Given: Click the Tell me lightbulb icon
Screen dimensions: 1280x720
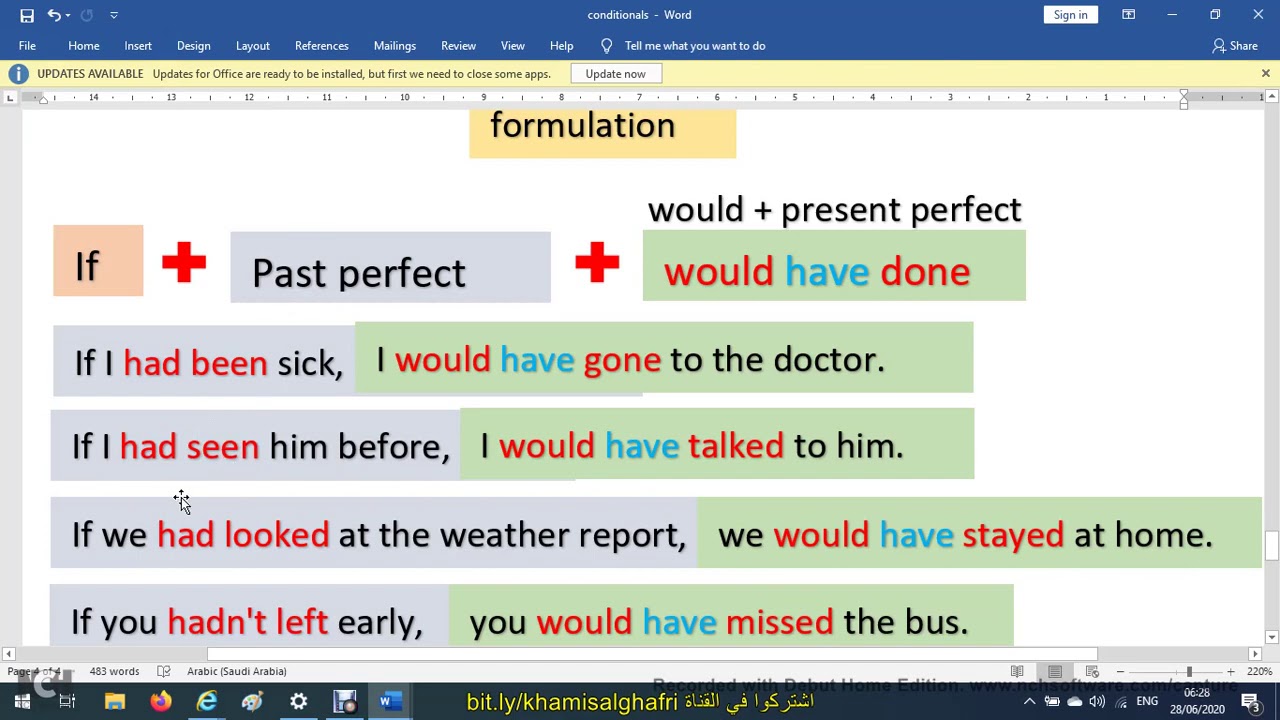Looking at the screenshot, I should tap(606, 46).
